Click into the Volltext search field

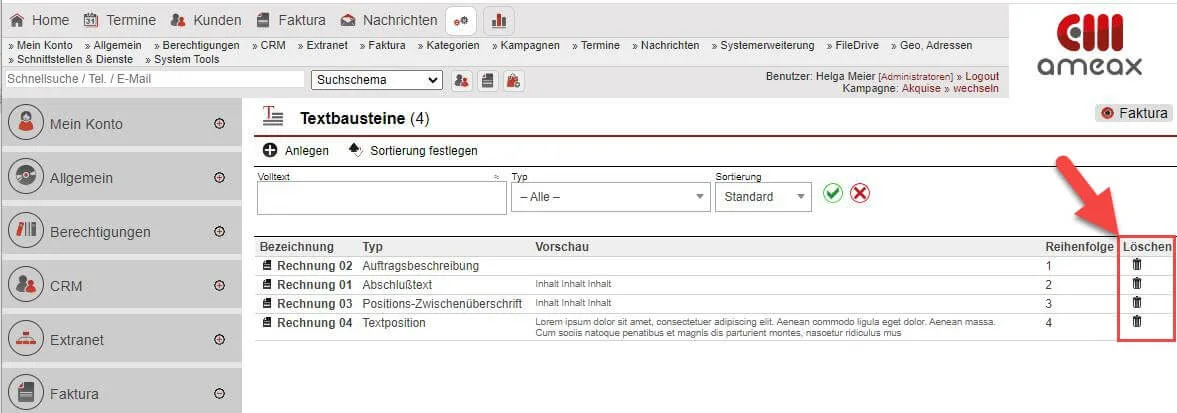click(x=381, y=198)
